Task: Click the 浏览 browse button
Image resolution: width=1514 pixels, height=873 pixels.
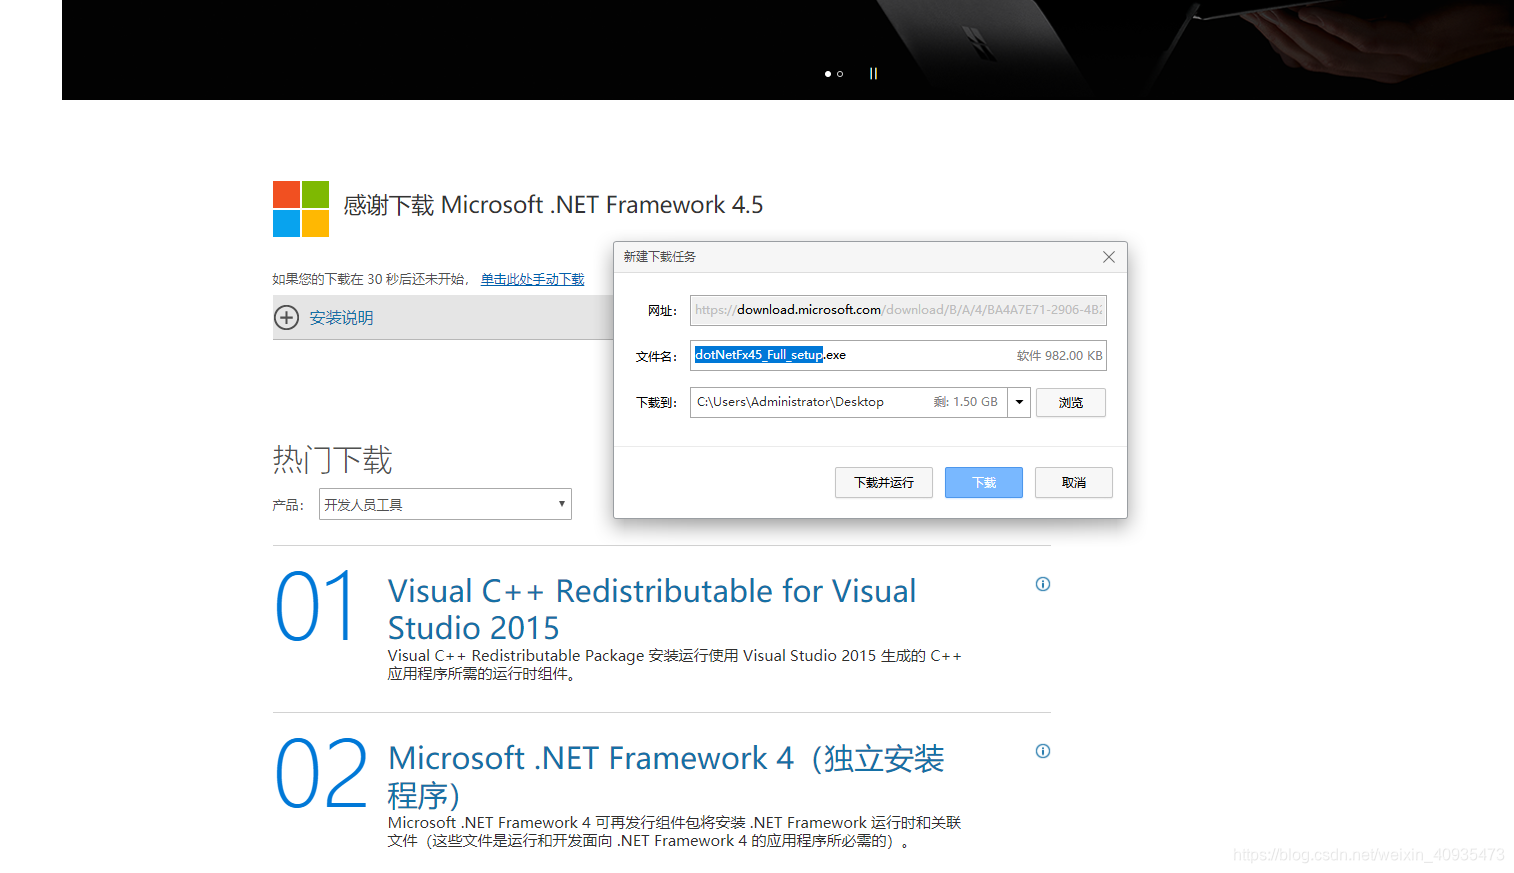Action: pos(1071,402)
